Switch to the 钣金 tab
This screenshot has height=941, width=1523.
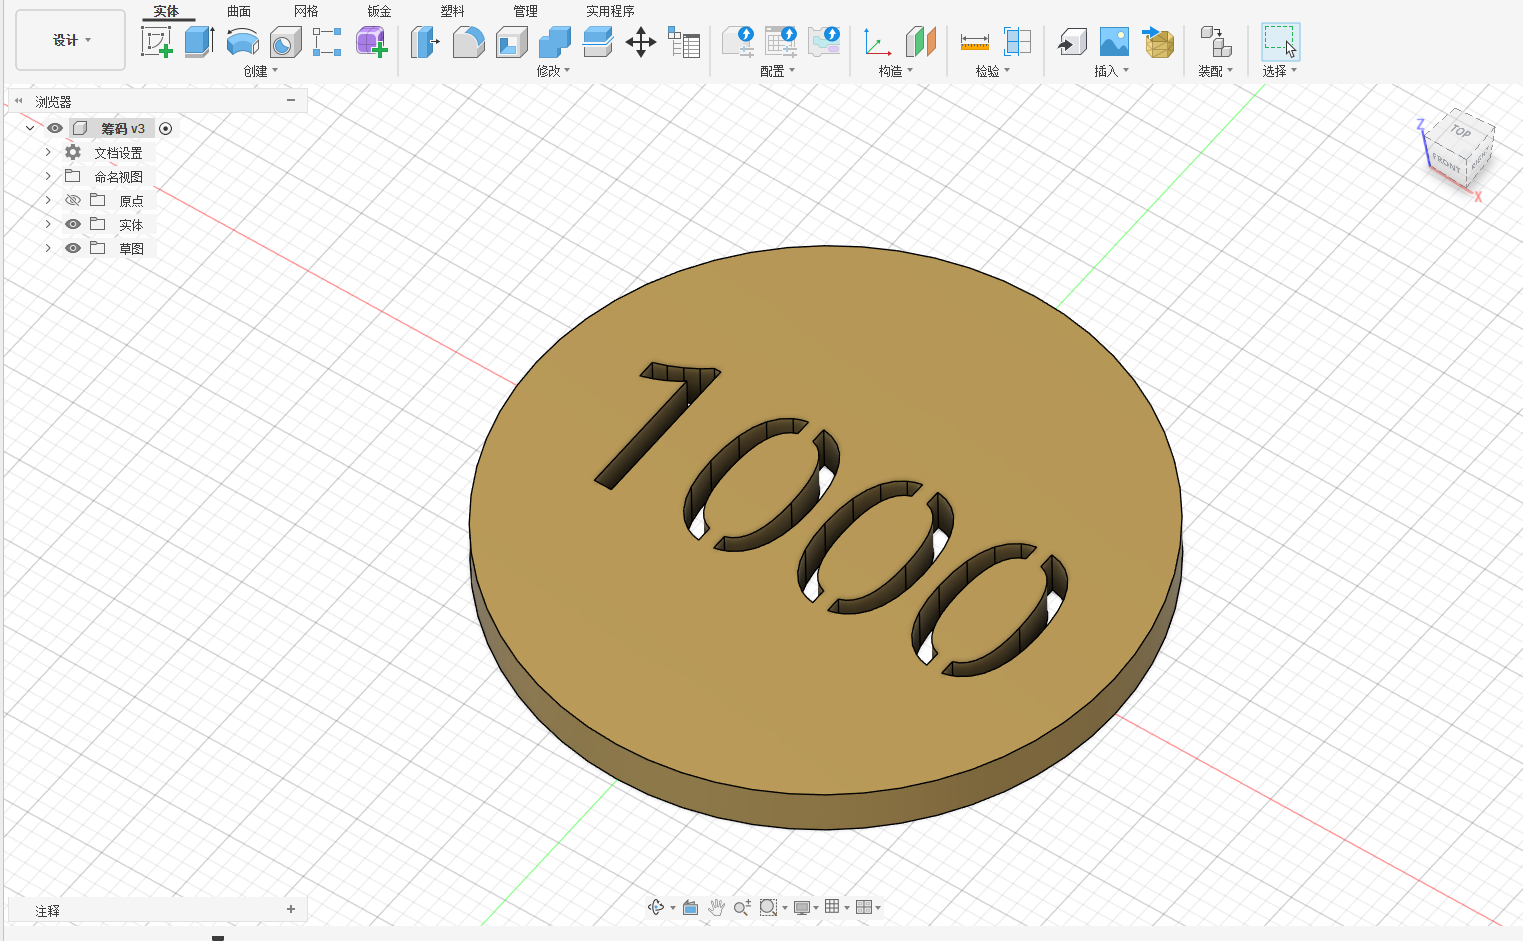(x=379, y=11)
